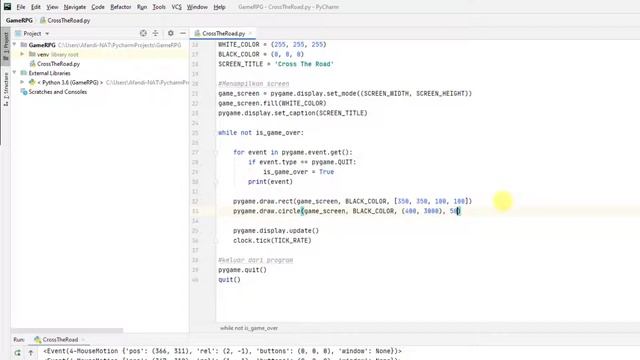The height and width of the screenshot is (360, 640).
Task: Click the print(event) line
Action: [270, 182]
